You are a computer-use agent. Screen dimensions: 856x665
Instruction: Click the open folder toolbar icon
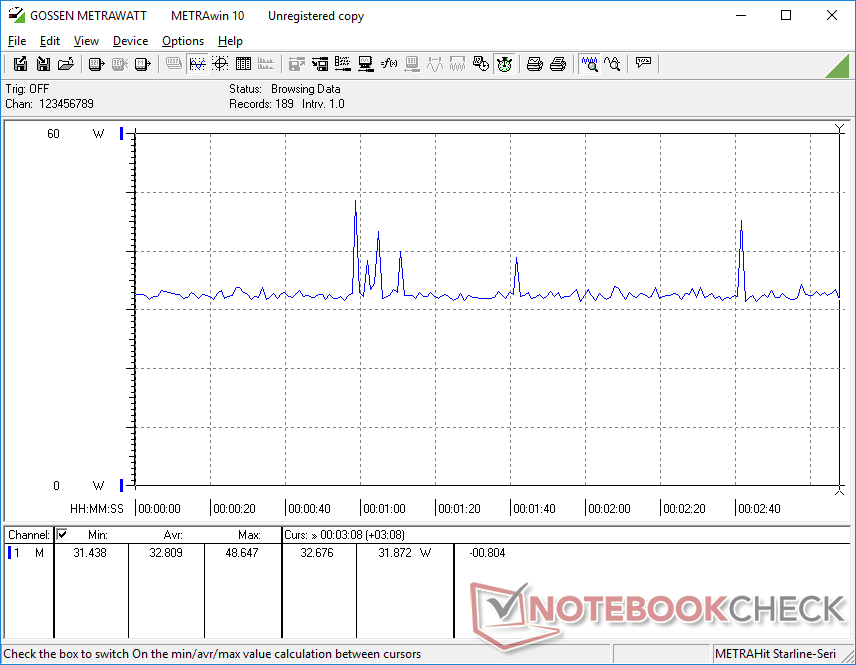point(66,64)
